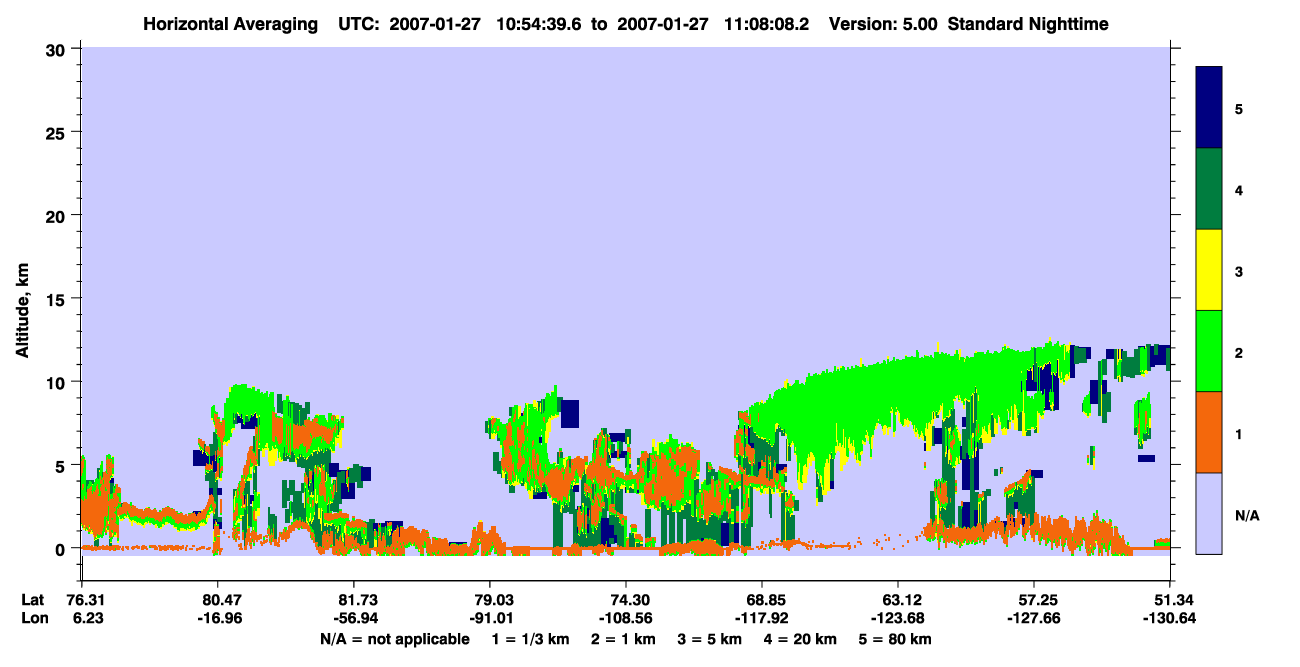Click the dark green colorbar segment labeled 4
Image resolution: width=1300 pixels, height=667 pixels.
[1209, 189]
